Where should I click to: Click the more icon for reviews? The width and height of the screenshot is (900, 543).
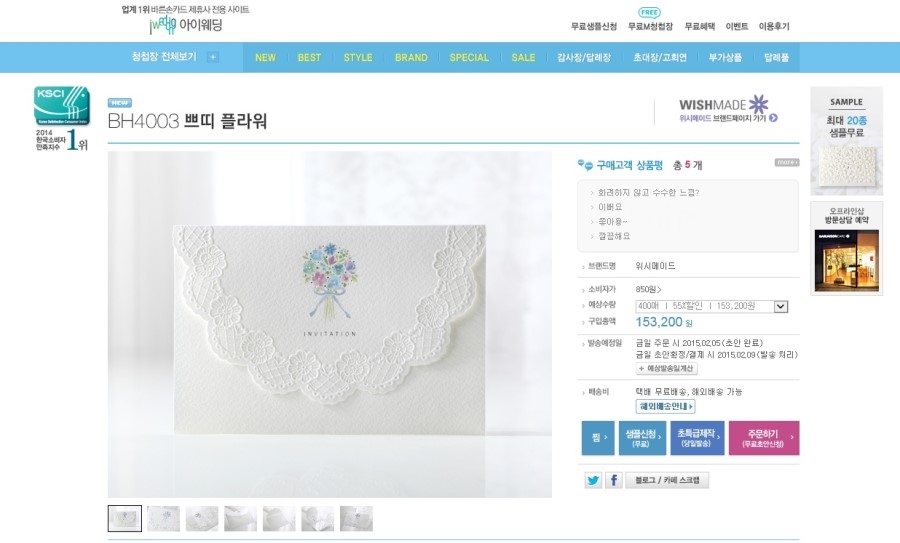click(x=787, y=162)
